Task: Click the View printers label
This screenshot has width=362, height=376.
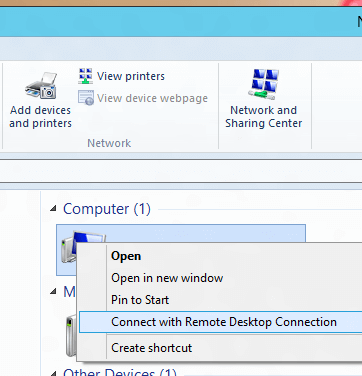Action: pos(131,76)
